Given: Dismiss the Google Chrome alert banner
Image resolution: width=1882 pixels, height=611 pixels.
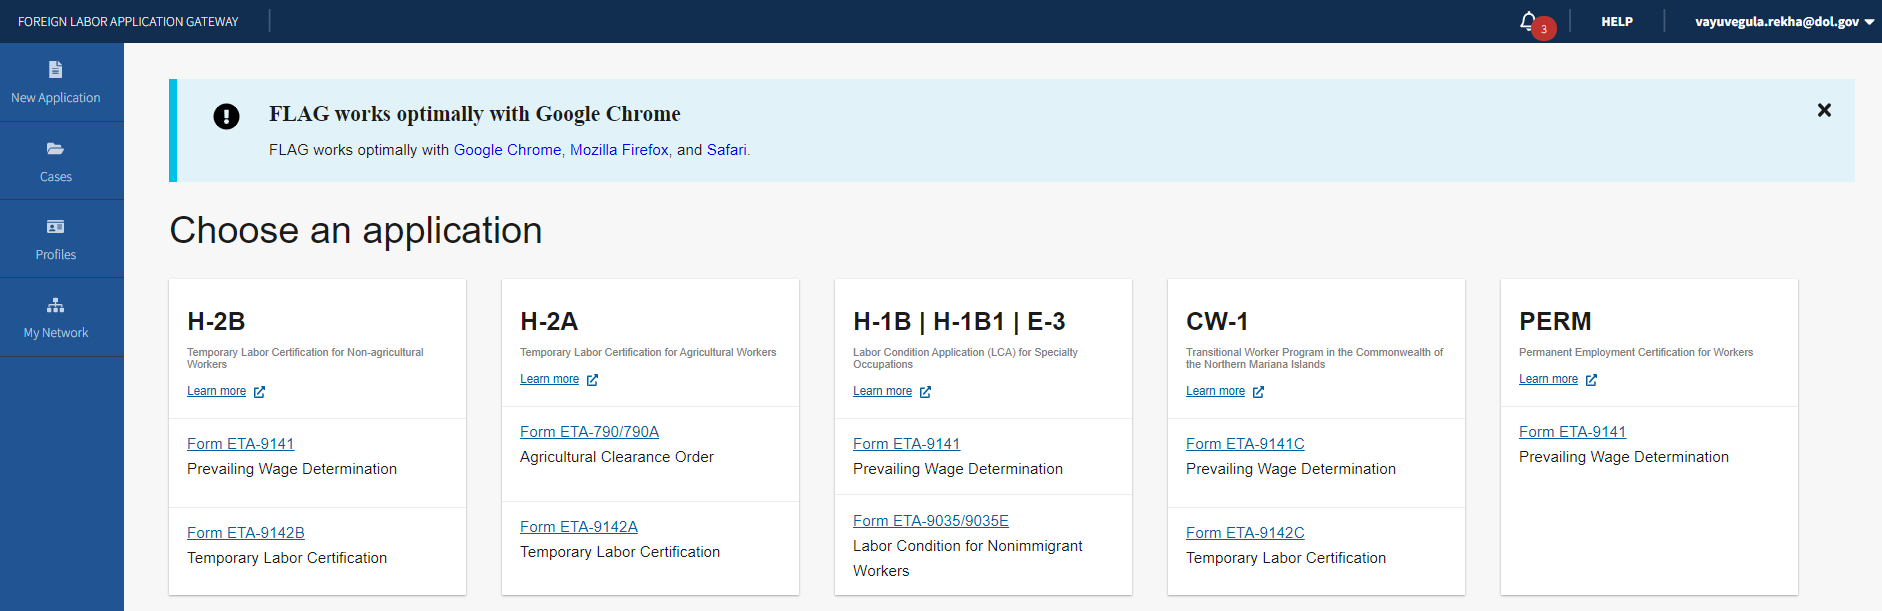Looking at the screenshot, I should (1824, 110).
